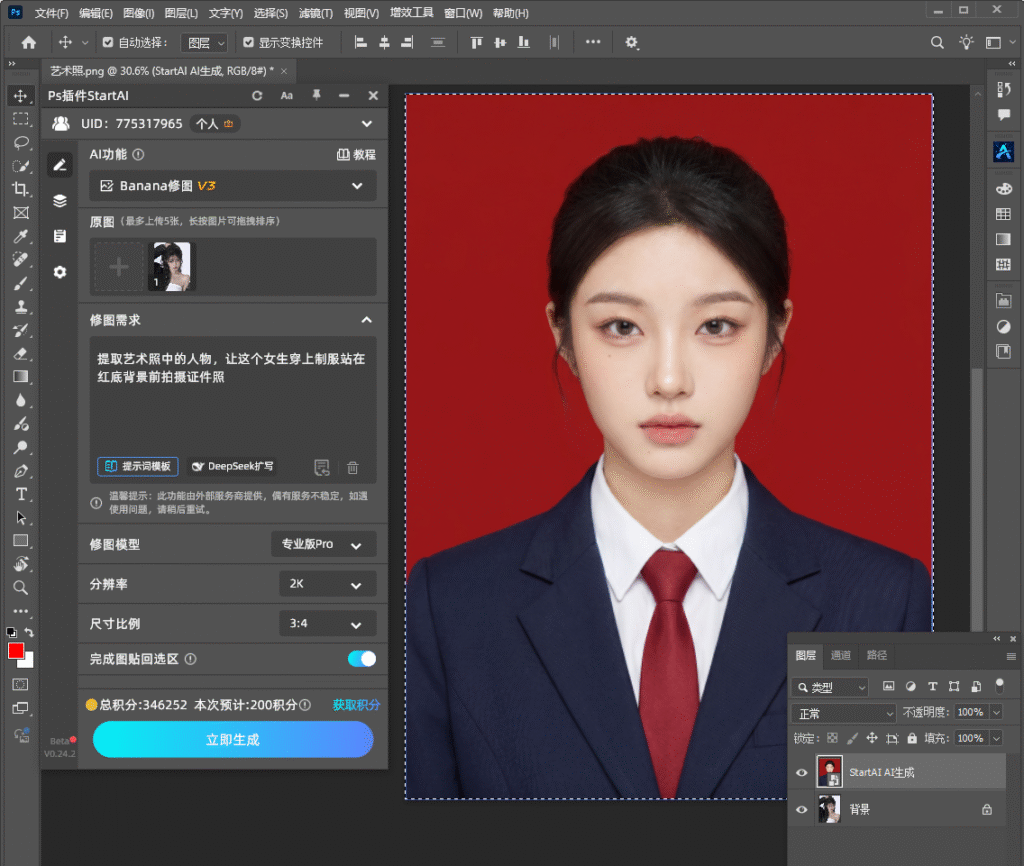Click the layer opacity 100% field

970,713
